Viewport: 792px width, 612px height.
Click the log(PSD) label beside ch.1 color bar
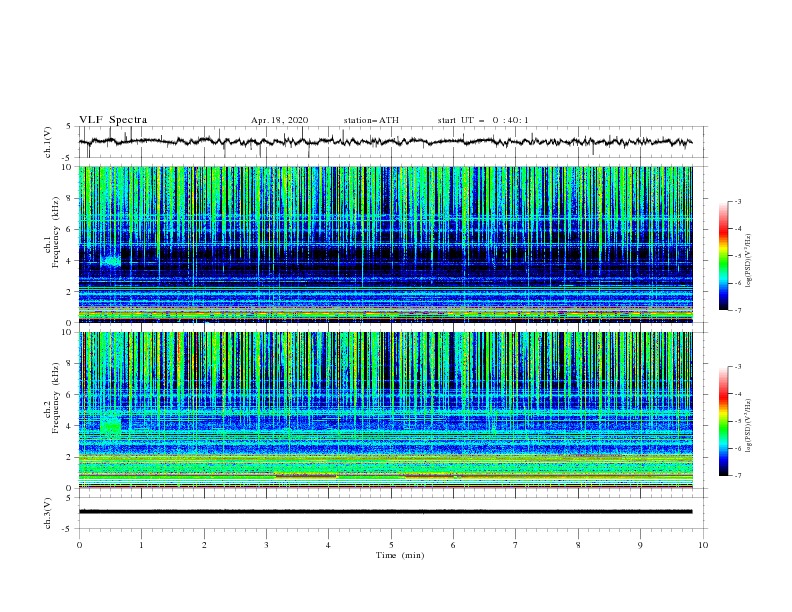(x=749, y=261)
